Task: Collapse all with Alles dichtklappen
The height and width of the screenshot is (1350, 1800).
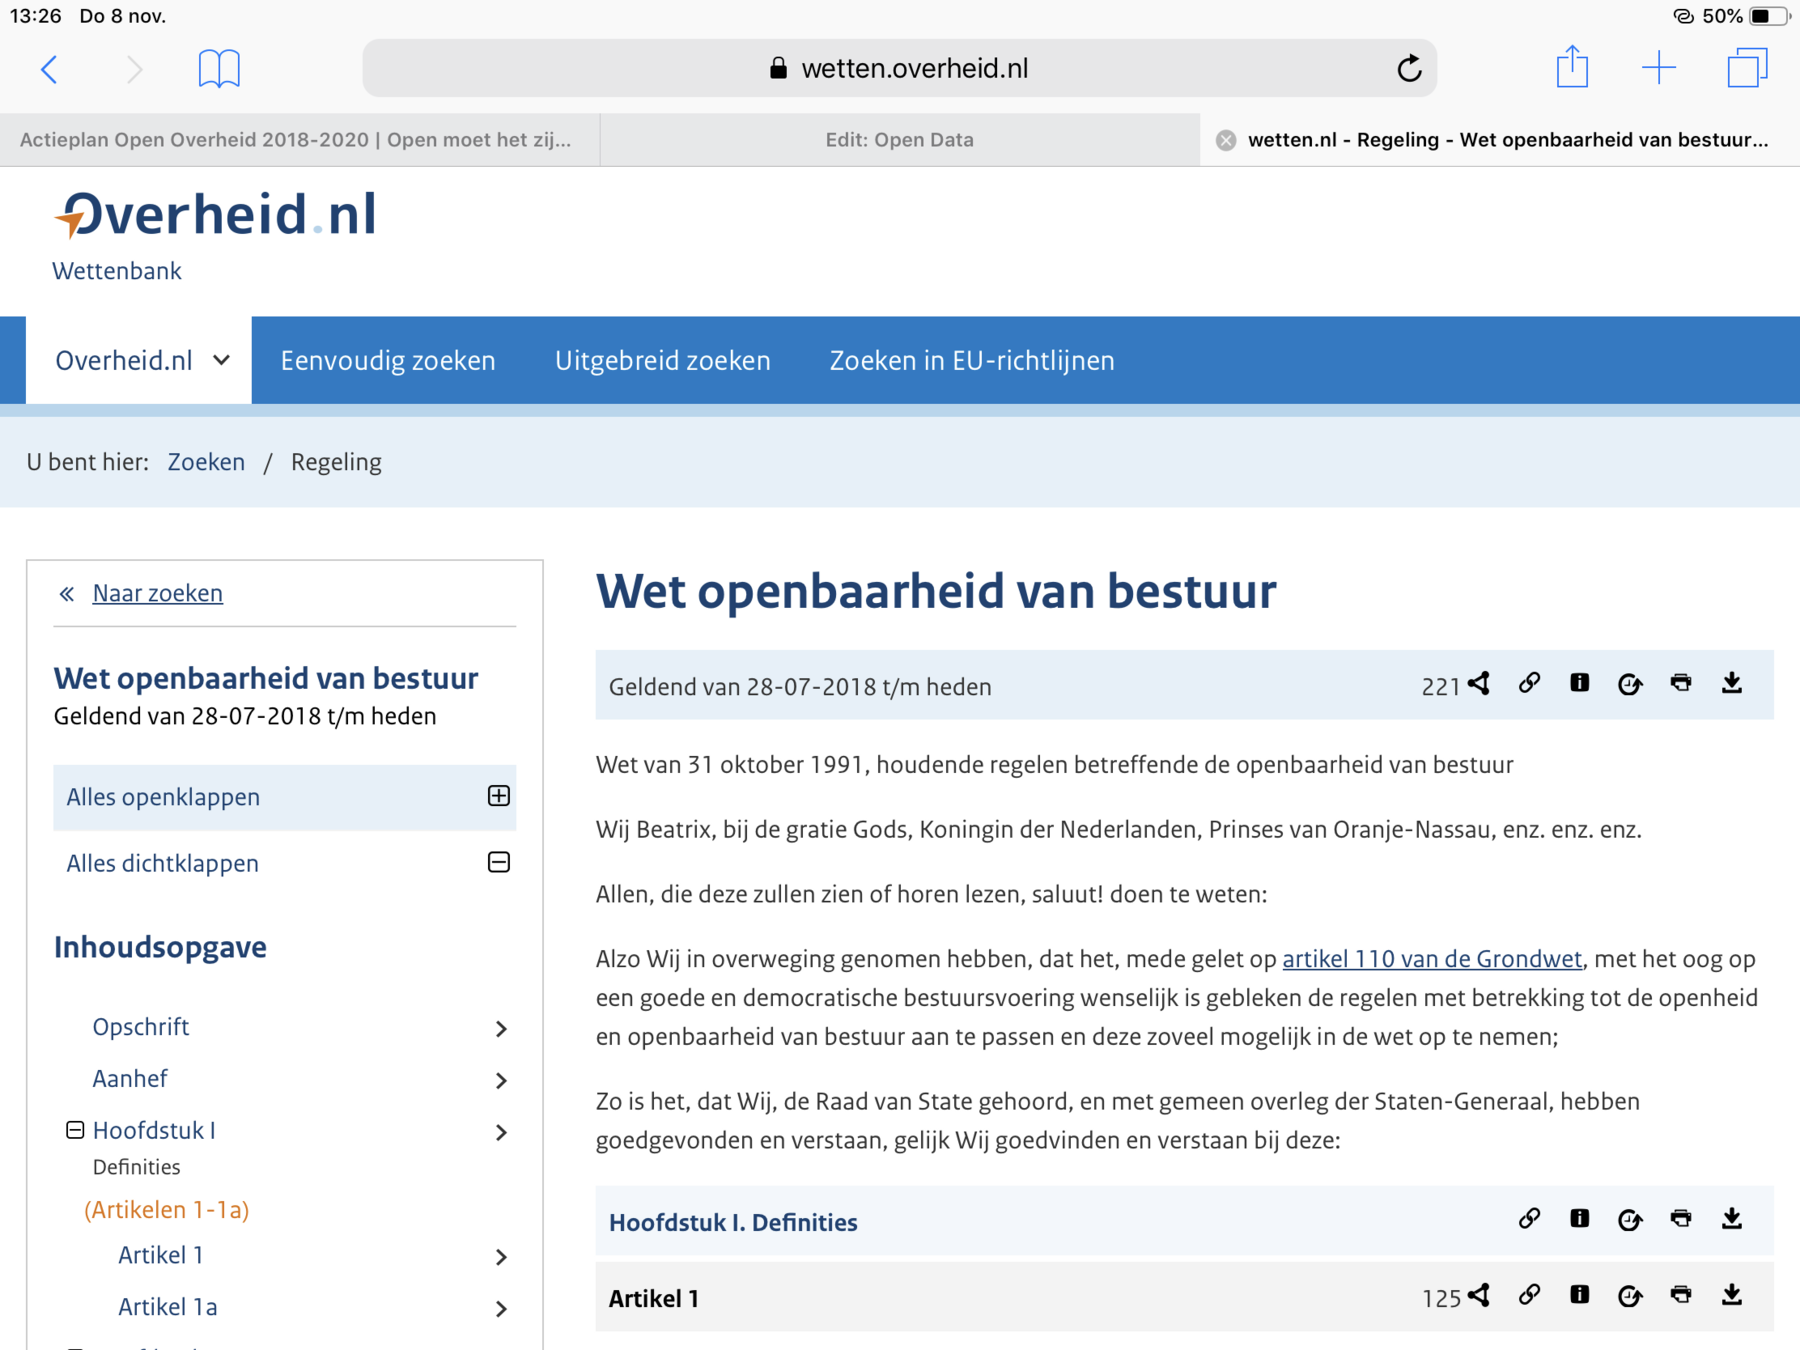Action: (285, 863)
